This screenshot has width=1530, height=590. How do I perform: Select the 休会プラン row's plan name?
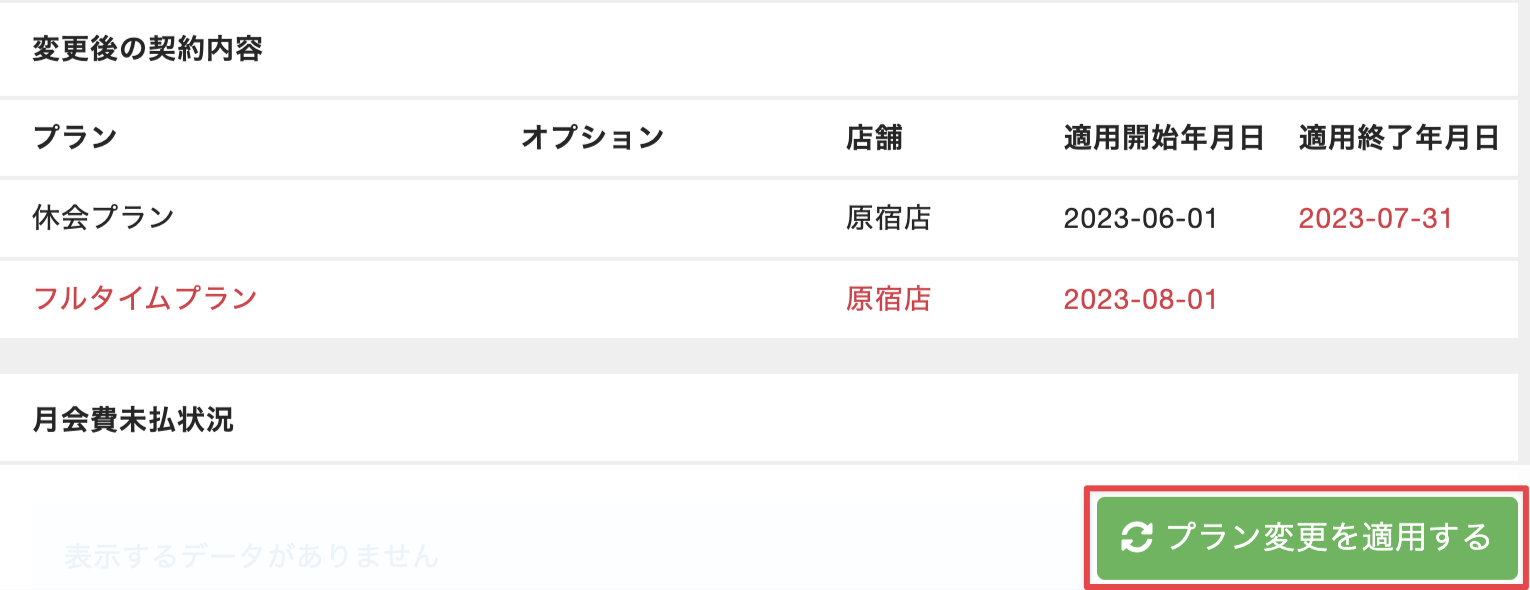103,218
